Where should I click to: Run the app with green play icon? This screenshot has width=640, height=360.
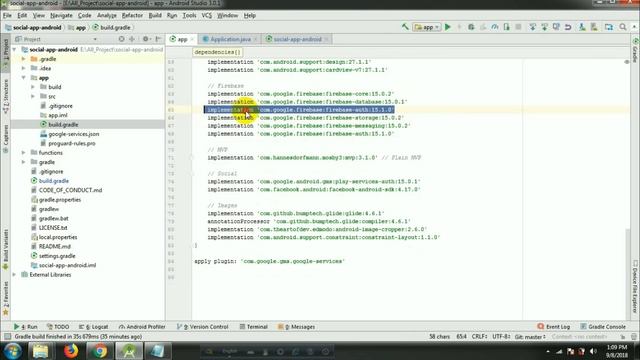pos(448,27)
